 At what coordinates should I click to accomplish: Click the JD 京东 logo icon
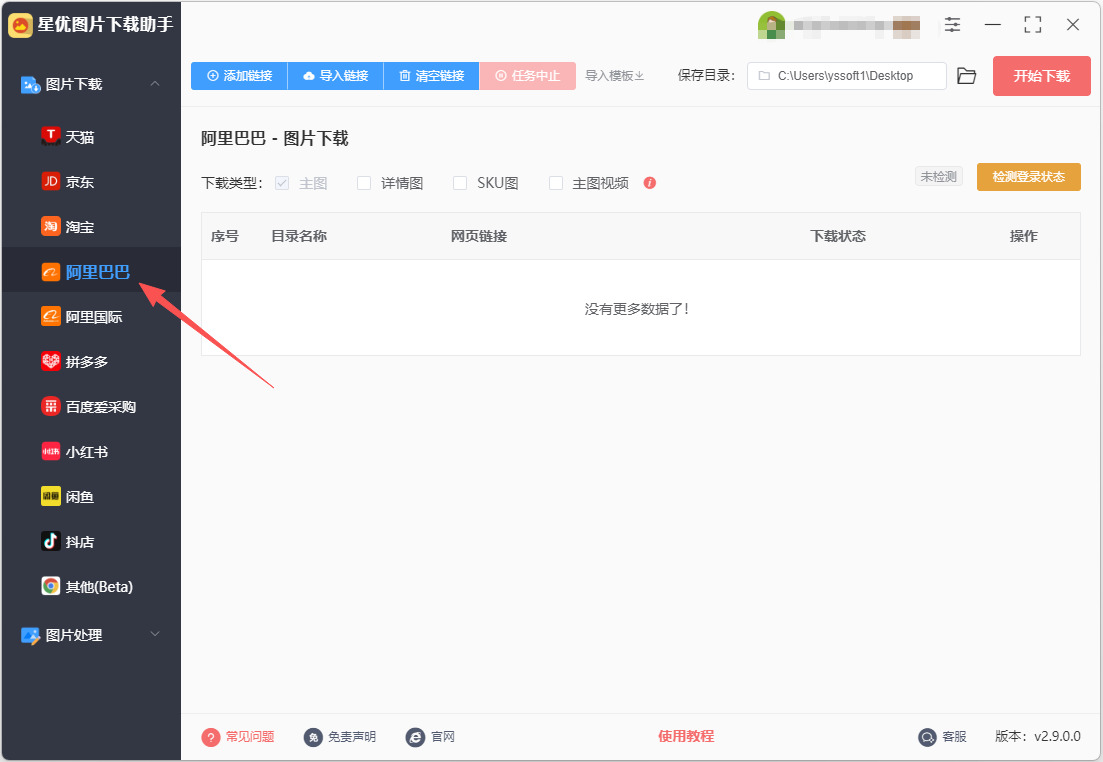(x=51, y=182)
